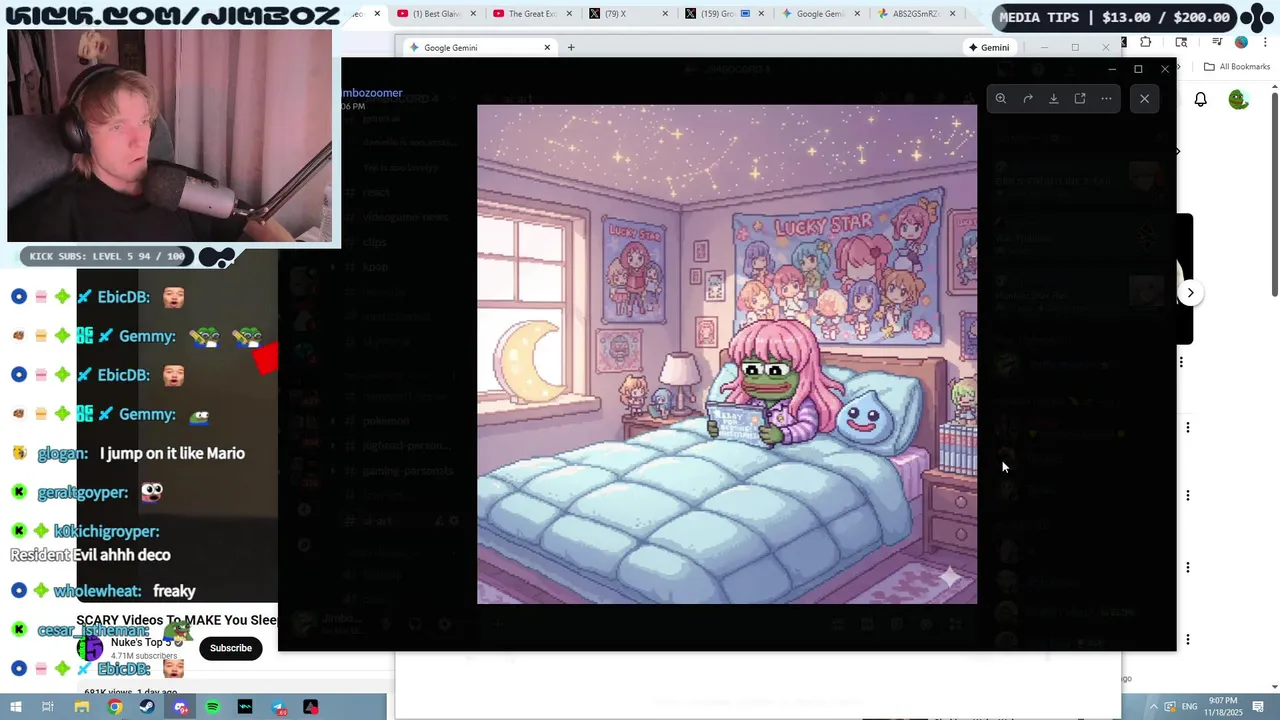Screen dimensions: 1280x720
Task: Click the next arrow chevron on right edge
Action: pos(1190,293)
